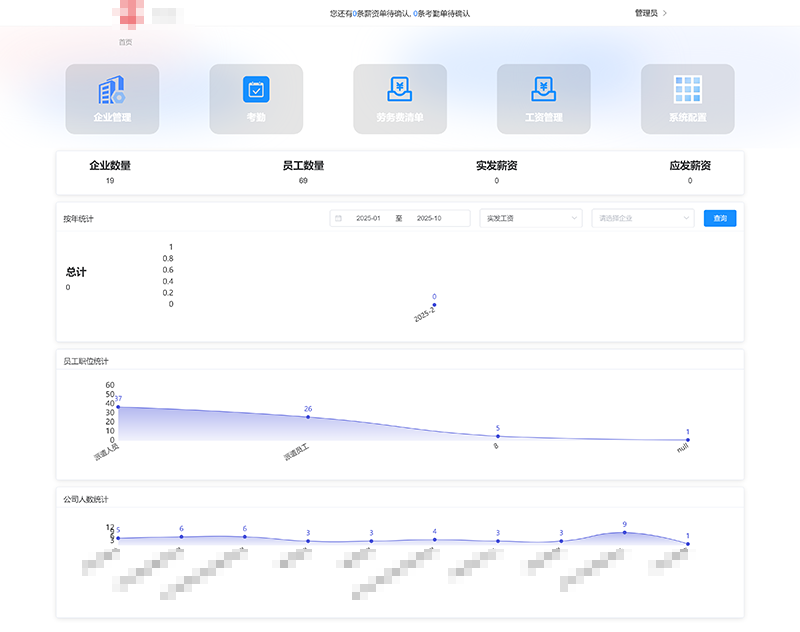This screenshot has height=632, width=800.
Task: Click data point valued 26 in 员工职位统计
Action: (308, 417)
